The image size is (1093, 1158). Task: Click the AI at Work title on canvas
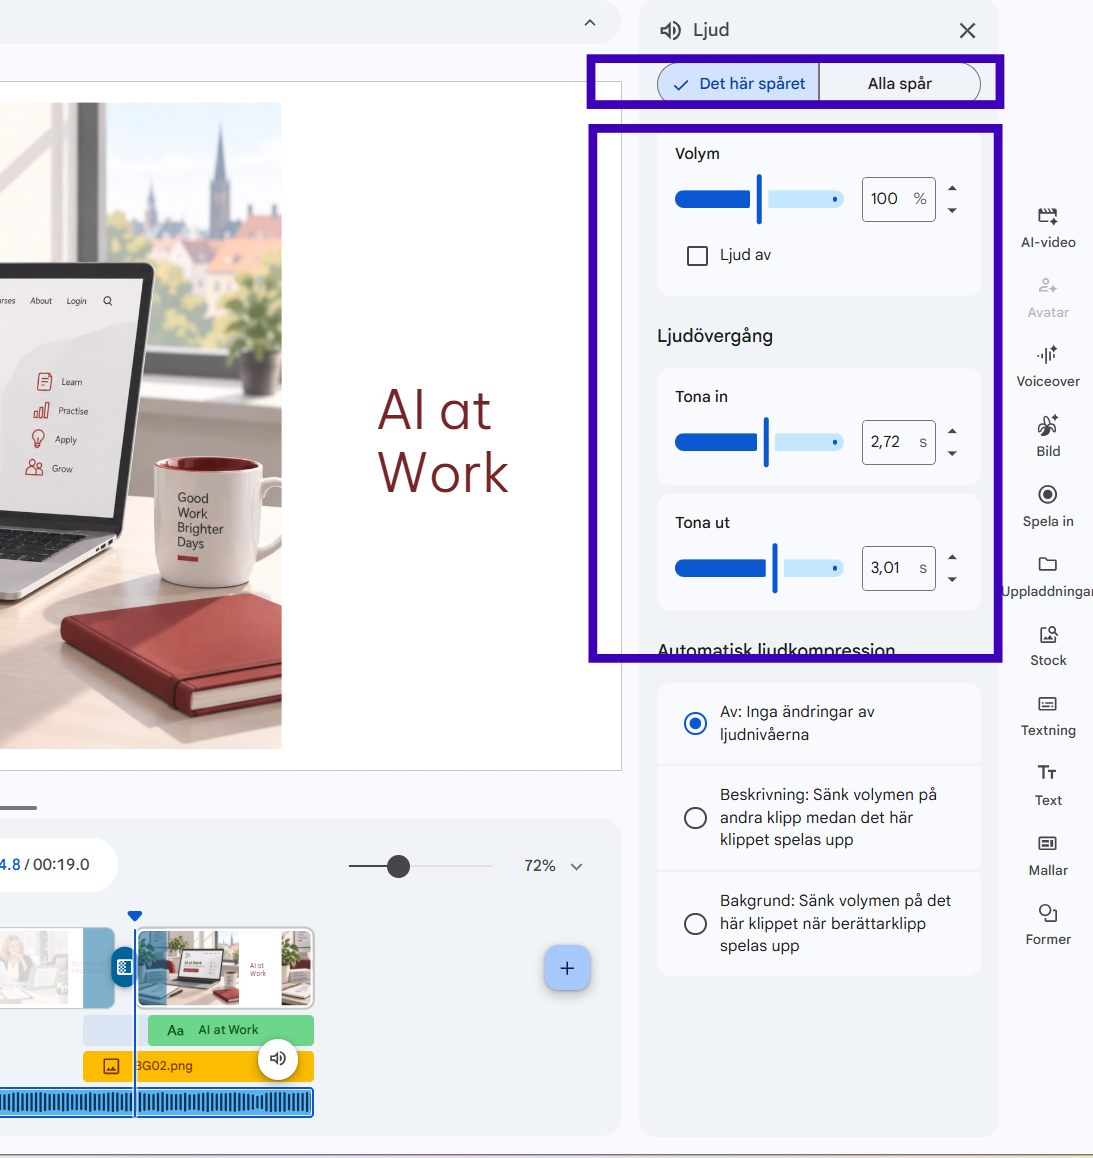click(x=442, y=441)
